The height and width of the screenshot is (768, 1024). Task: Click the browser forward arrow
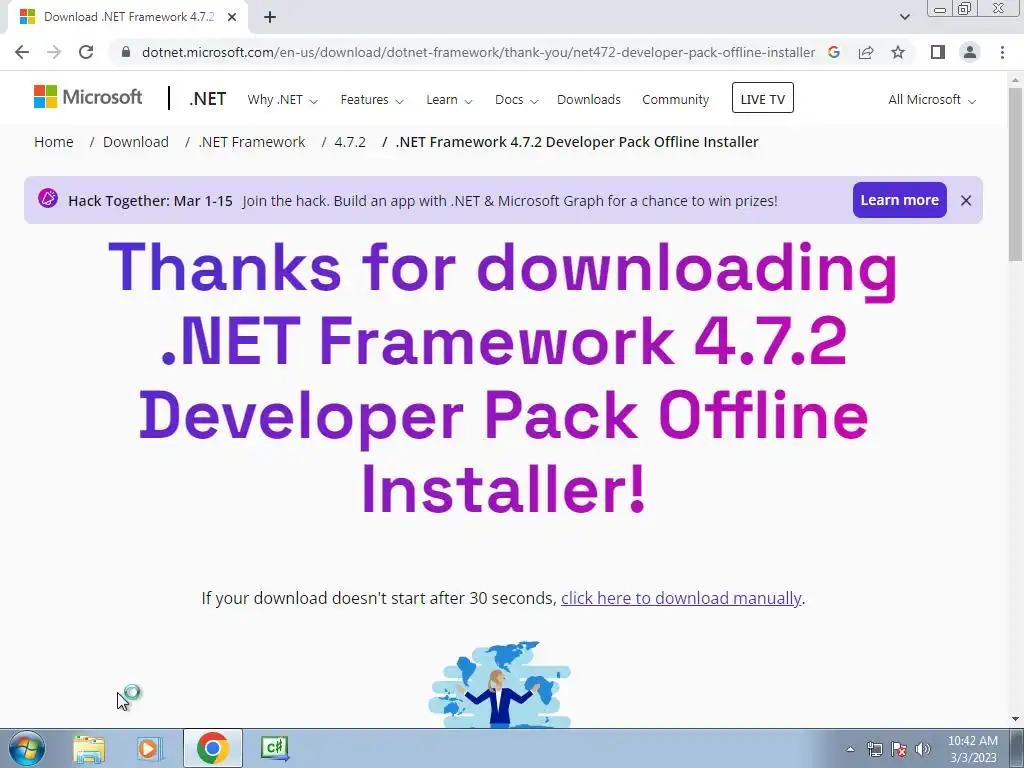[54, 52]
